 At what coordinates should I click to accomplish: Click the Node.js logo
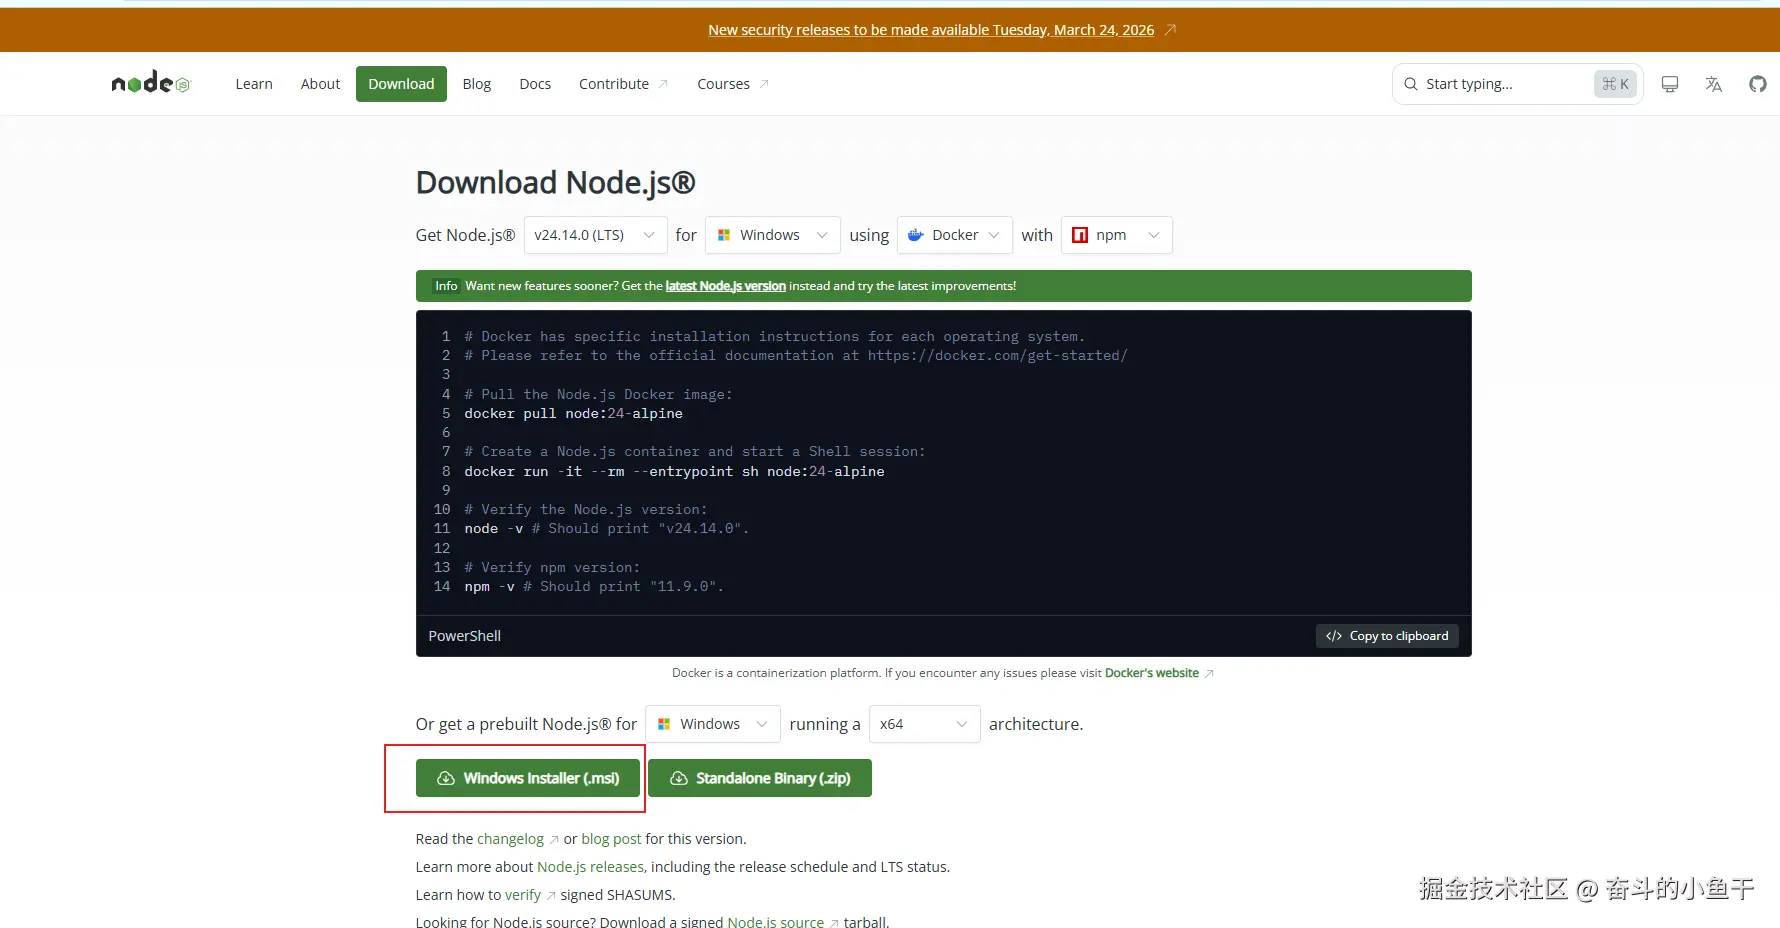tap(150, 83)
